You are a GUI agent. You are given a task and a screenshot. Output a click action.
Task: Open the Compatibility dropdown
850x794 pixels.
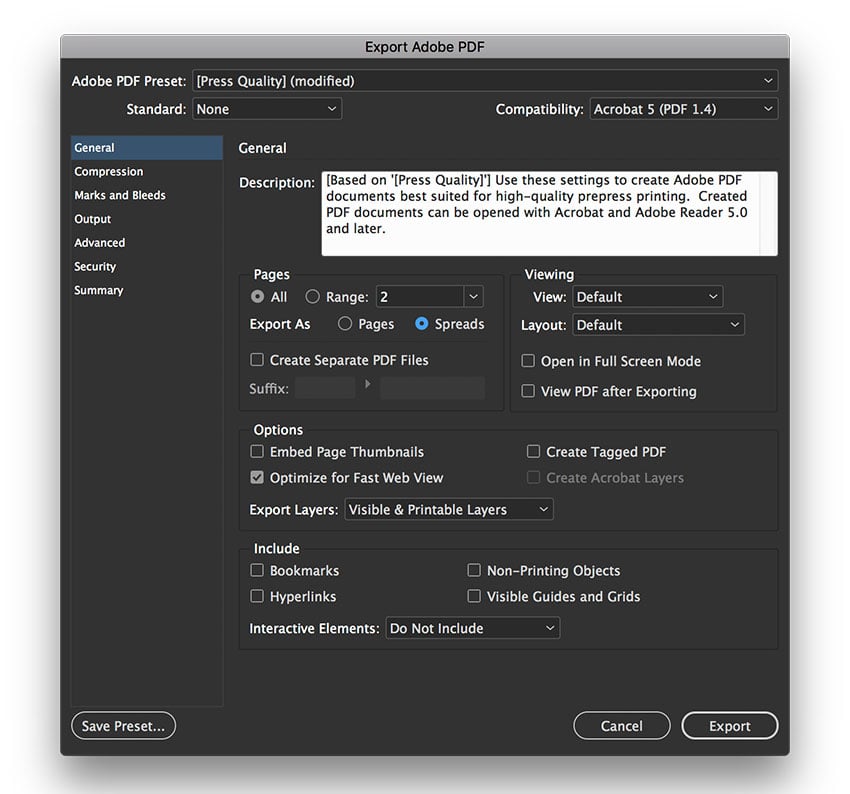point(683,109)
